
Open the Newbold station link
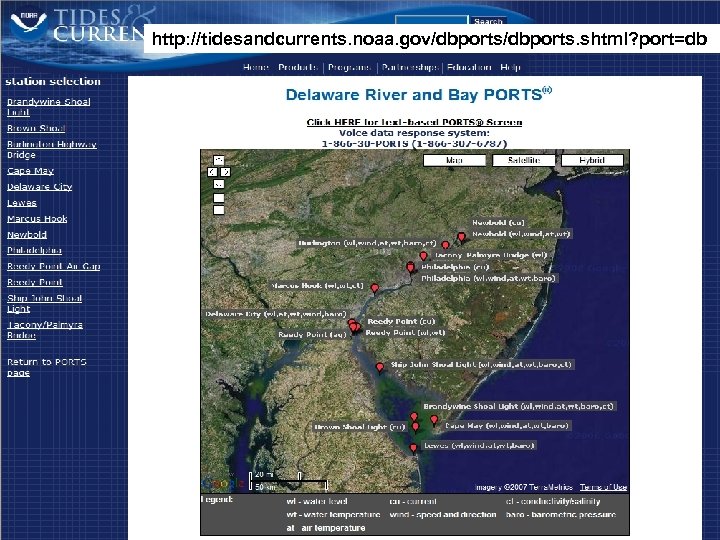27,235
